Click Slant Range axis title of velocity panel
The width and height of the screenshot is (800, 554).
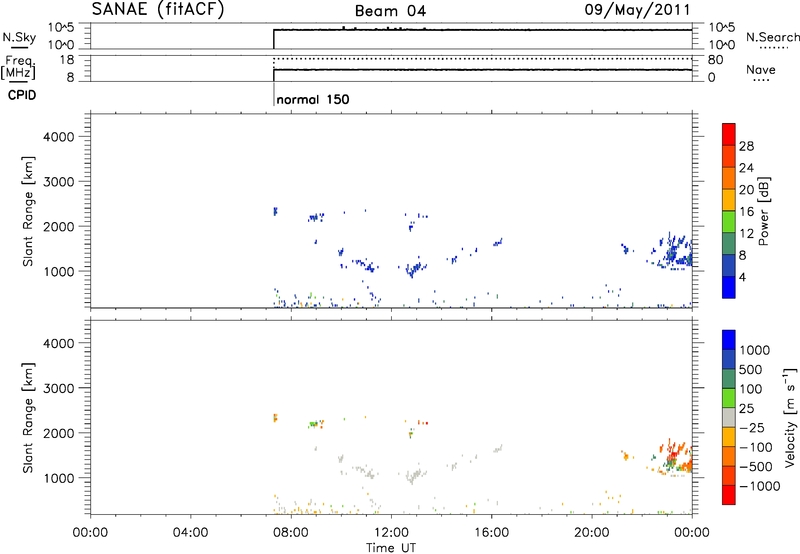click(28, 418)
